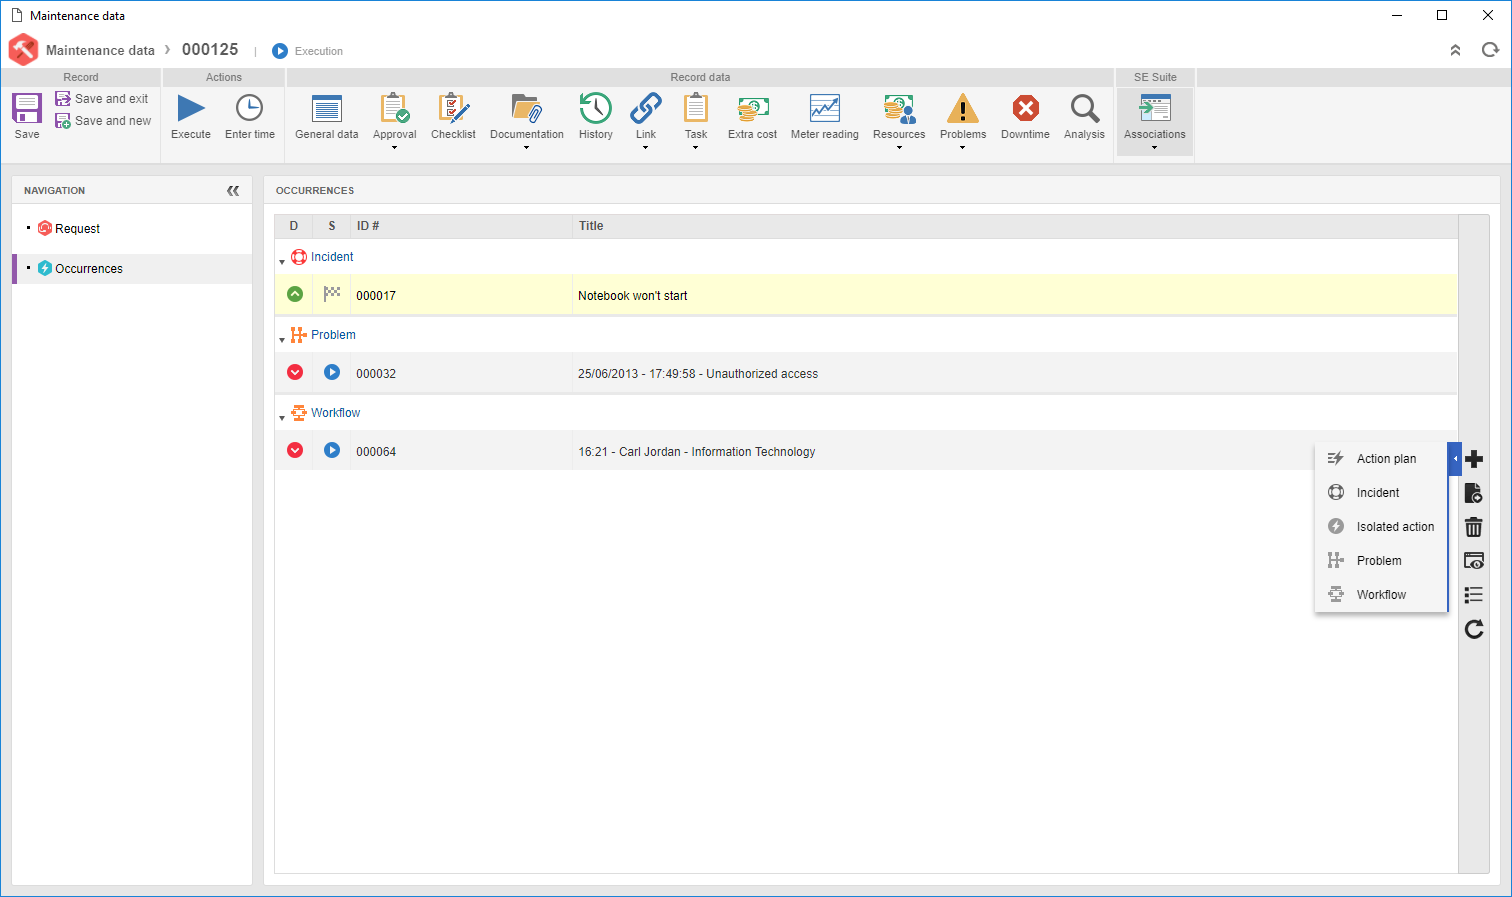The width and height of the screenshot is (1512, 897).
Task: Click Save and exit
Action: 102,99
